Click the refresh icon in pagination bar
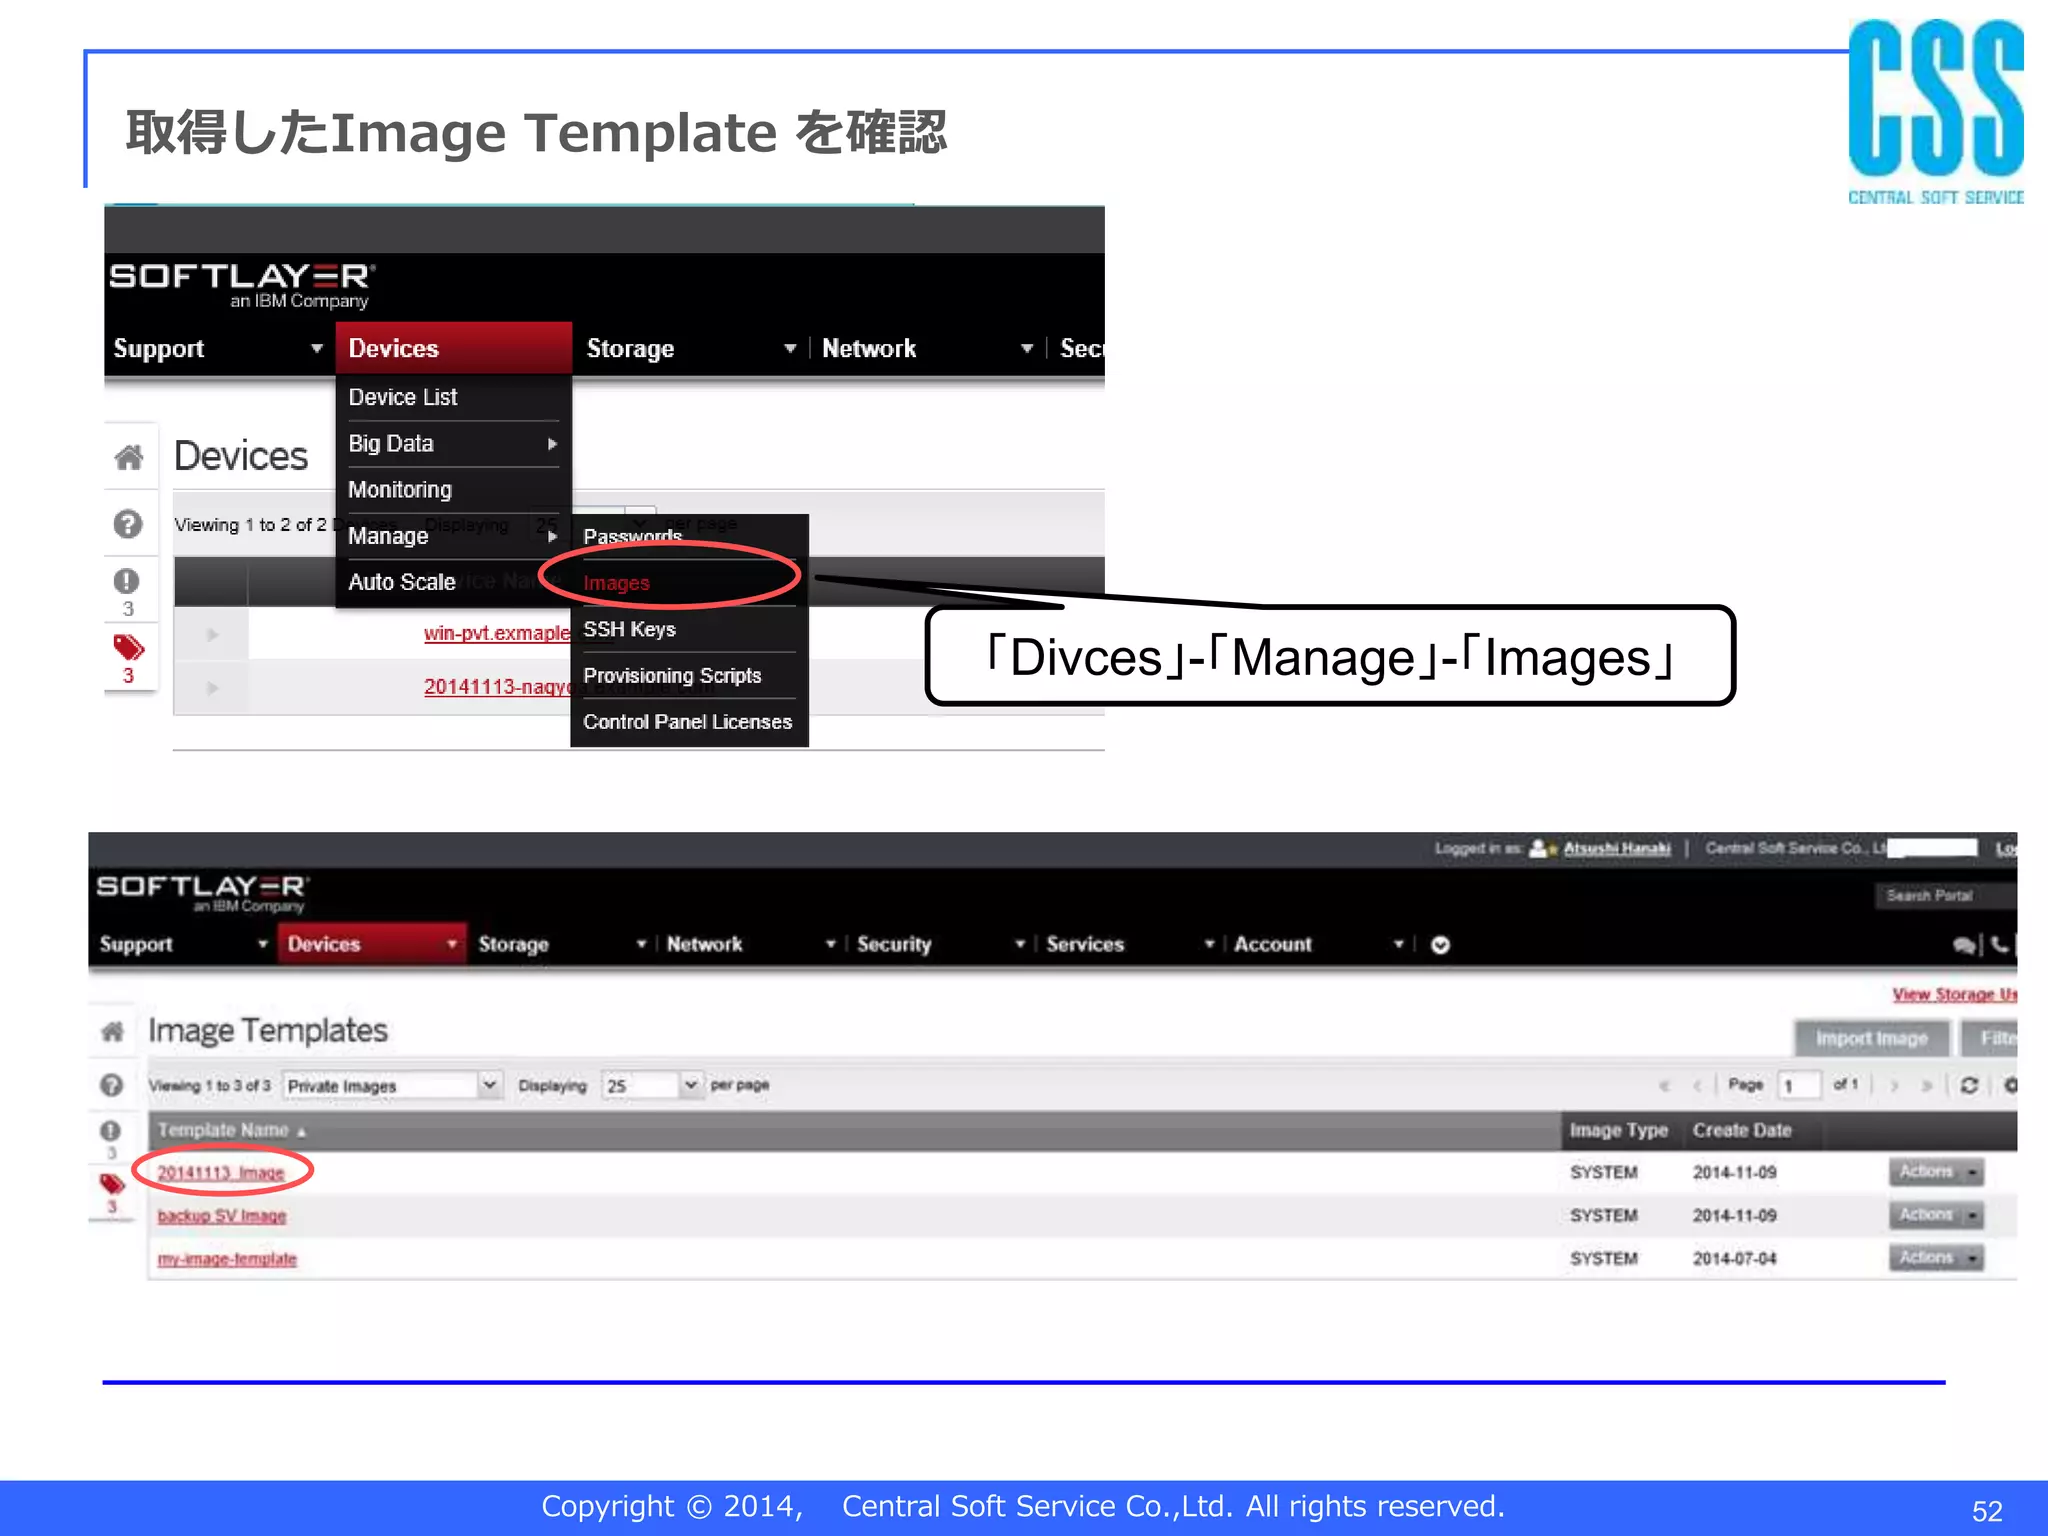The image size is (2048, 1536). 1969,1085
